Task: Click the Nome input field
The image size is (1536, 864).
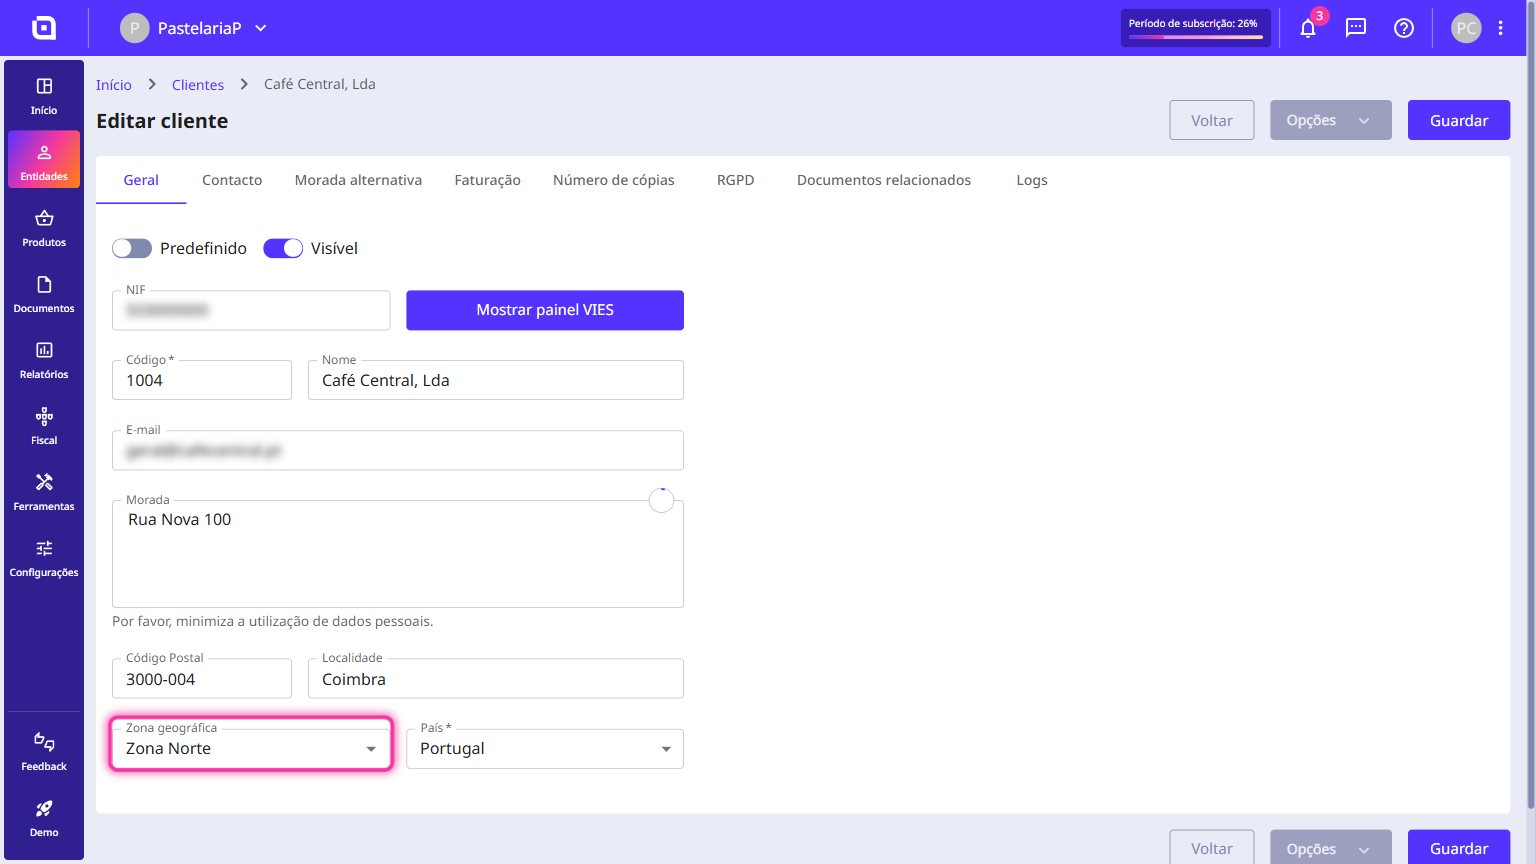Action: 496,380
